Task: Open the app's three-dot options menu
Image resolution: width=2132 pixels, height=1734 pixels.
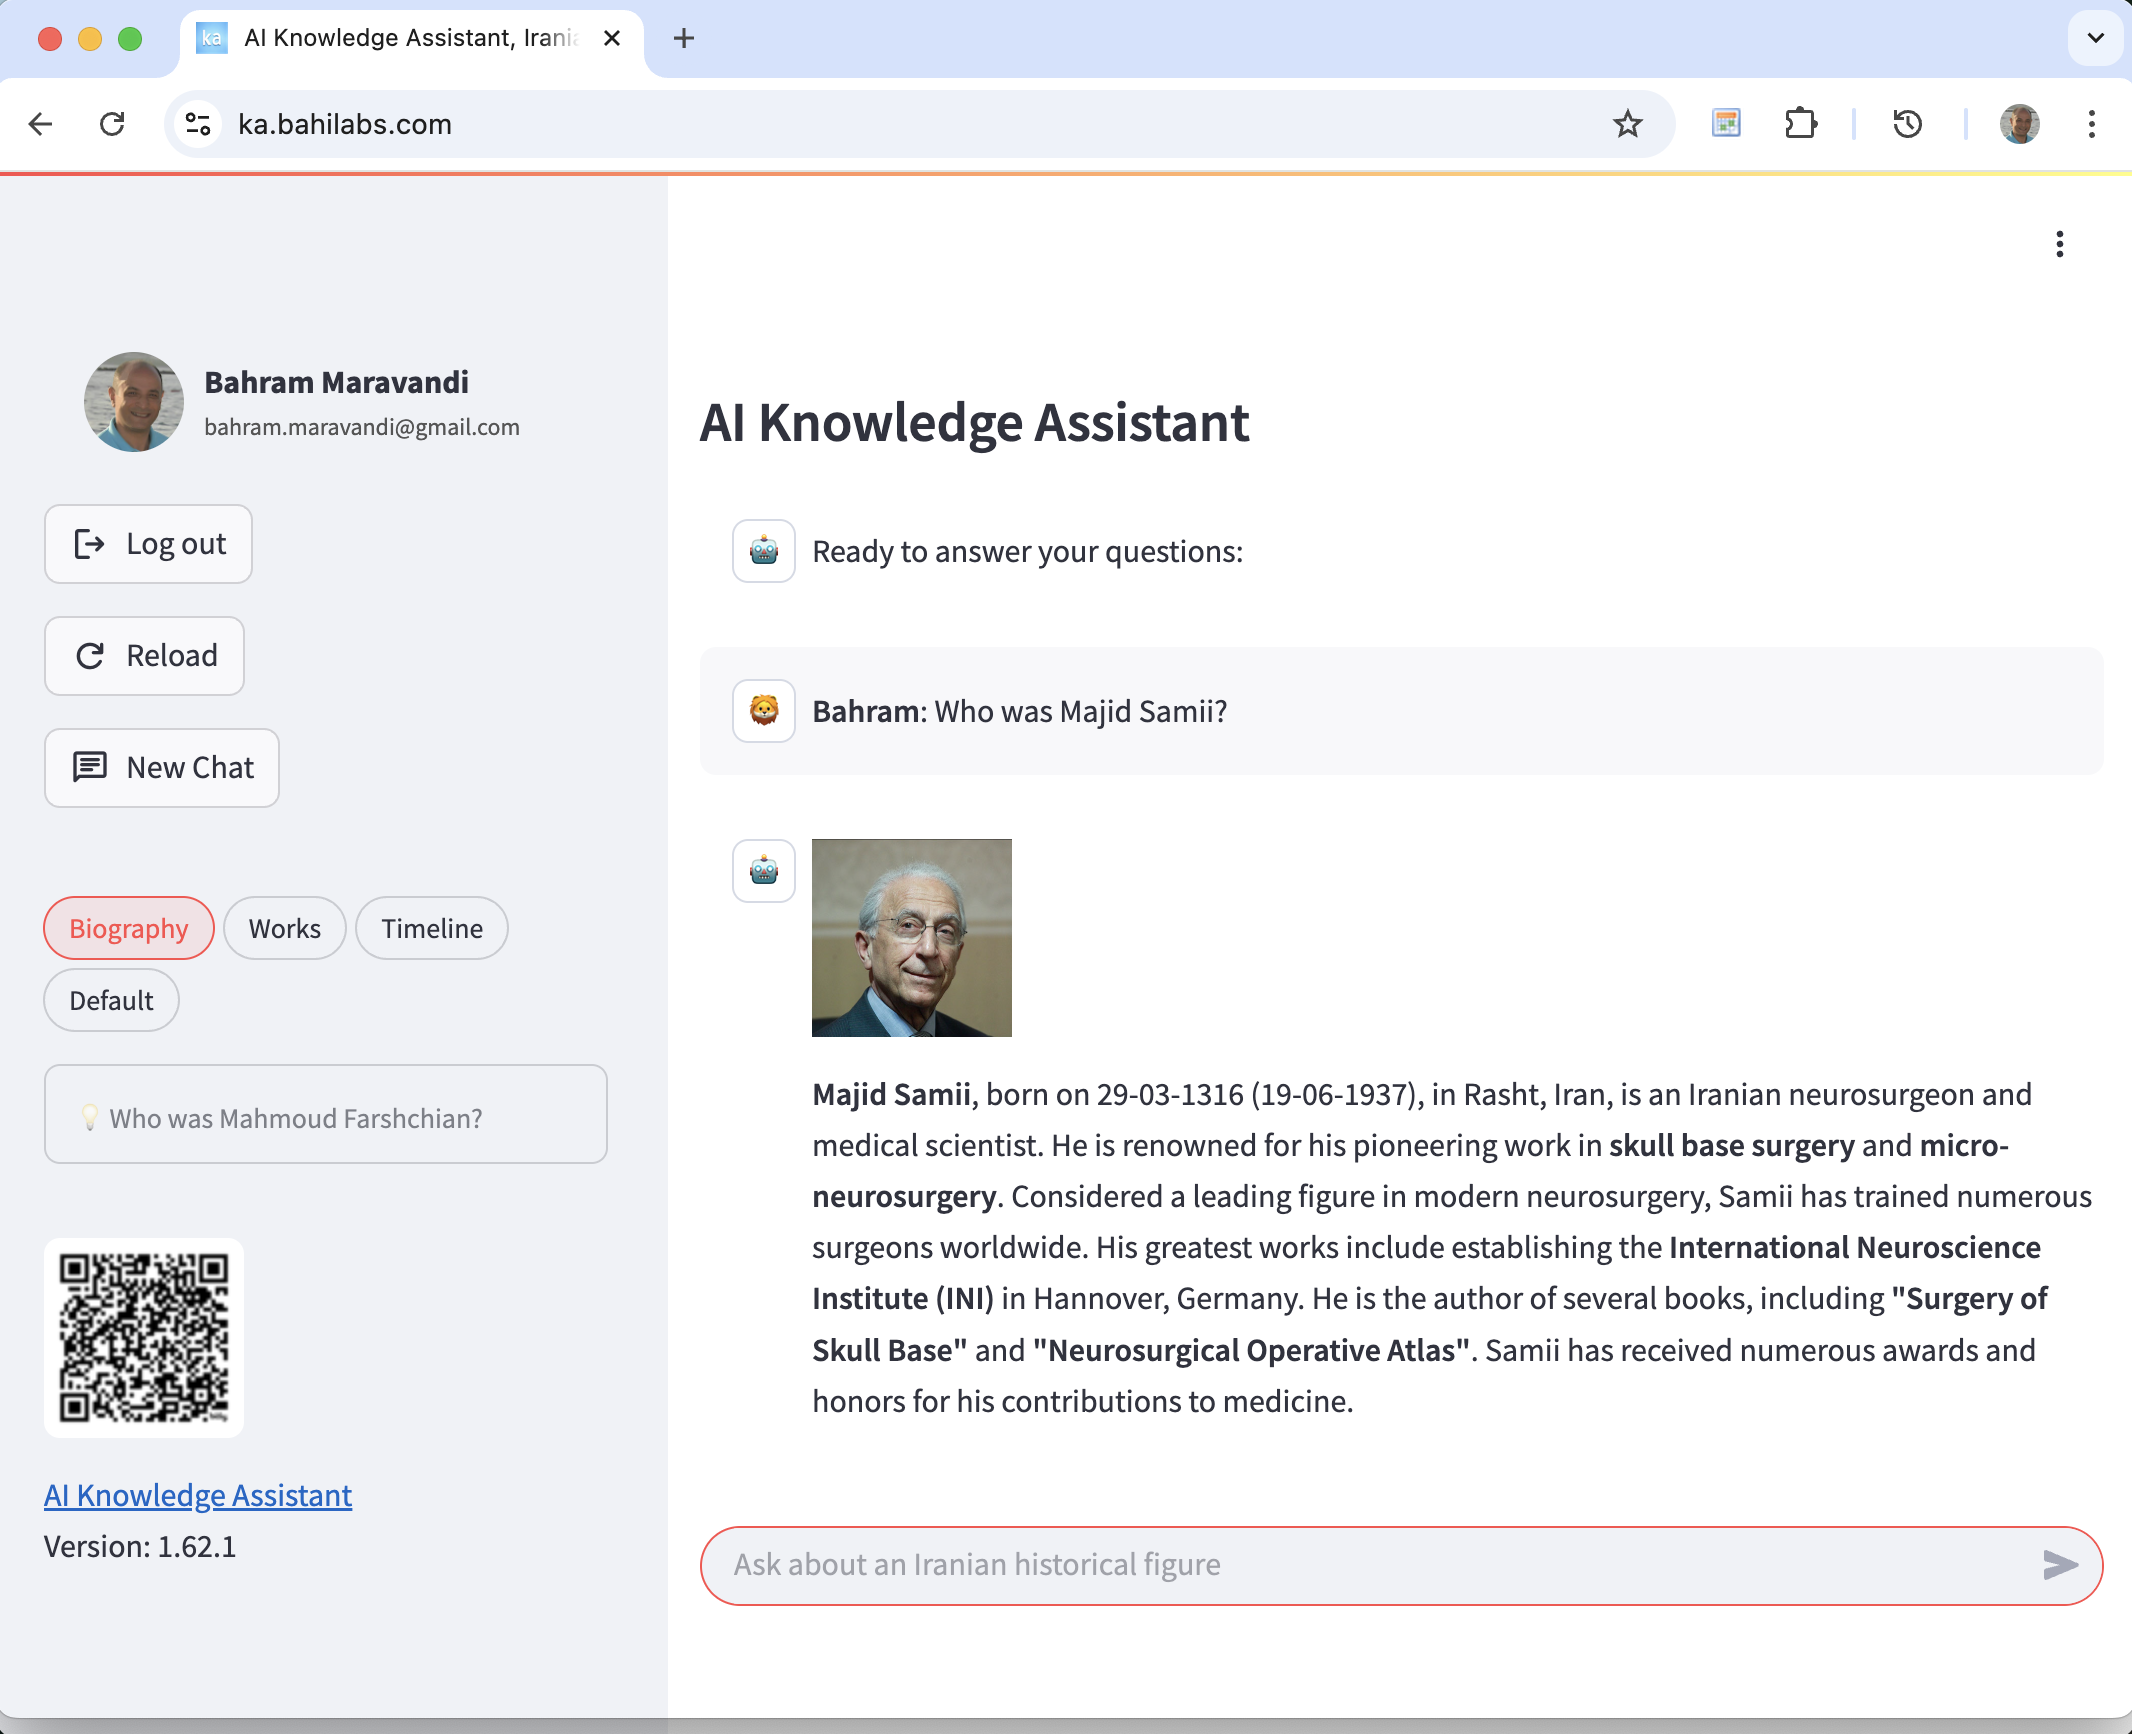Action: (x=2059, y=244)
